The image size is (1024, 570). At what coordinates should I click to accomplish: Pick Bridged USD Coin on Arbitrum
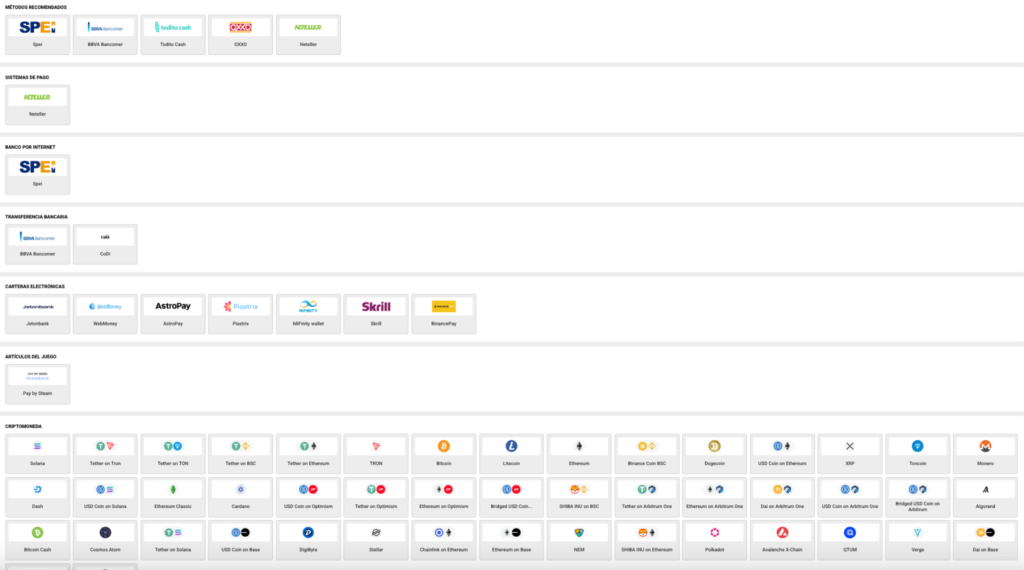click(x=918, y=497)
